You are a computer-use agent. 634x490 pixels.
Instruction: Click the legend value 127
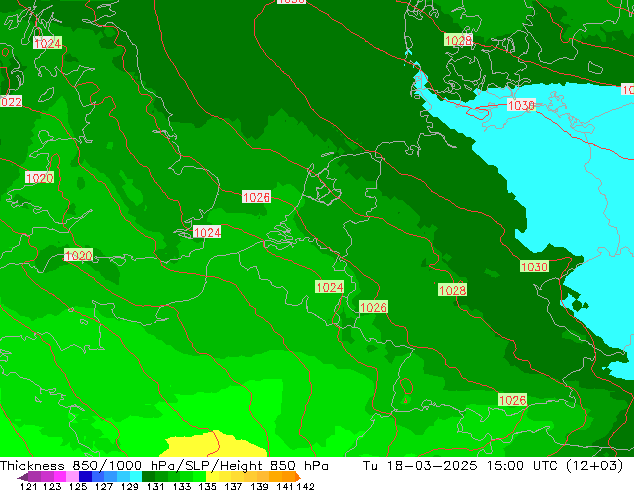104,486
